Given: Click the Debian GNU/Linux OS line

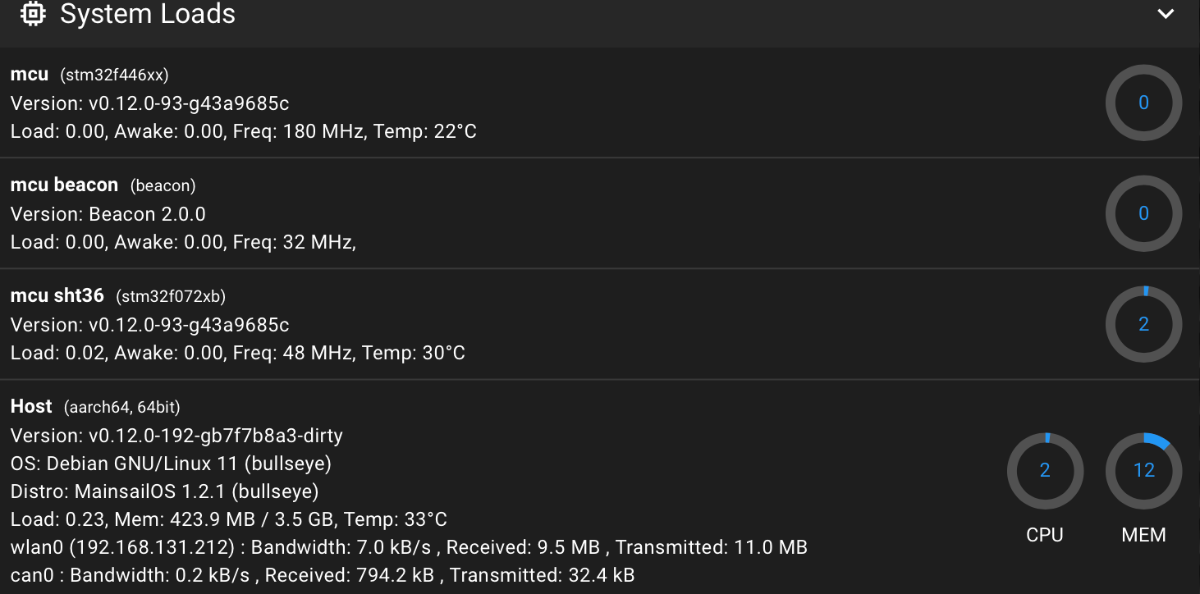Looking at the screenshot, I should pos(171,464).
